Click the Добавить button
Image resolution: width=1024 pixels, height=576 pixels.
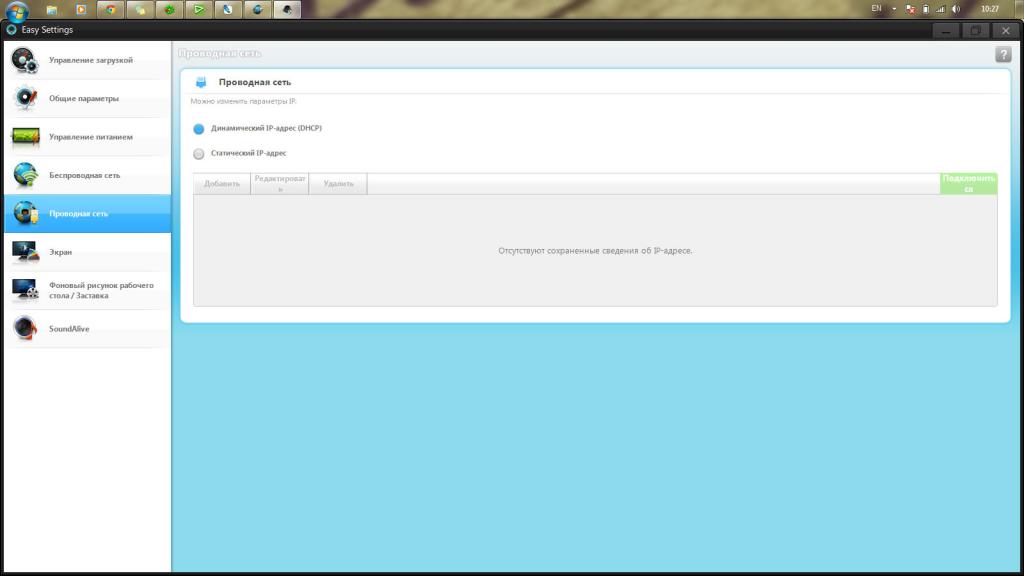(222, 184)
